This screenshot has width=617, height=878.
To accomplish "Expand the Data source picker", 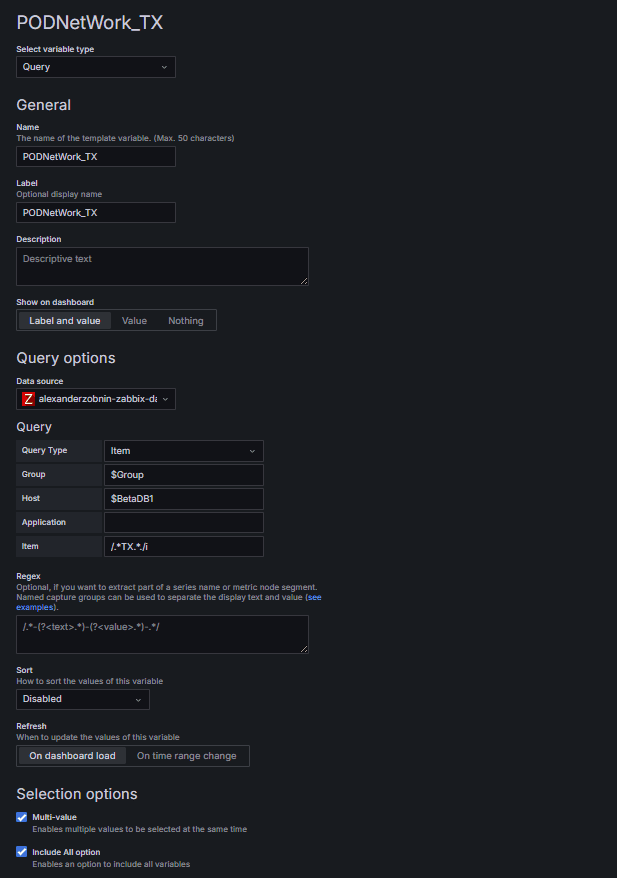I will point(97,398).
